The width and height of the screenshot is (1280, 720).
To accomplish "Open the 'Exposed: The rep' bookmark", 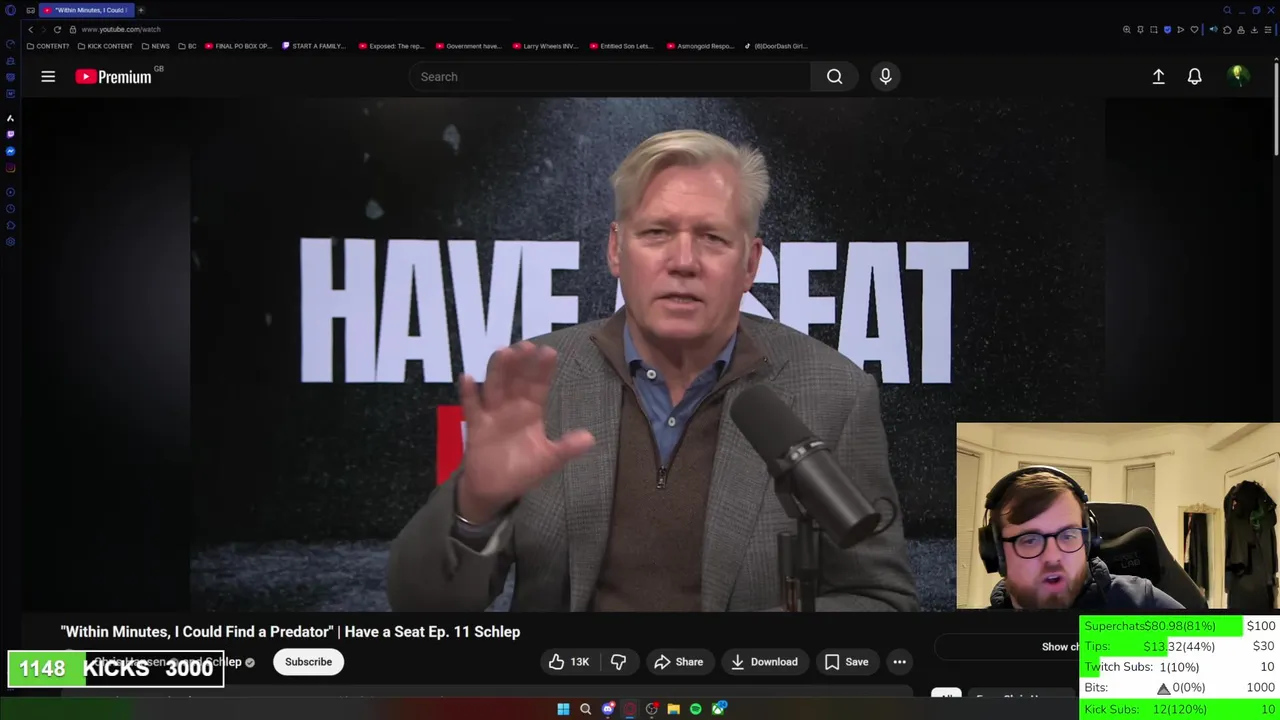I will (391, 46).
